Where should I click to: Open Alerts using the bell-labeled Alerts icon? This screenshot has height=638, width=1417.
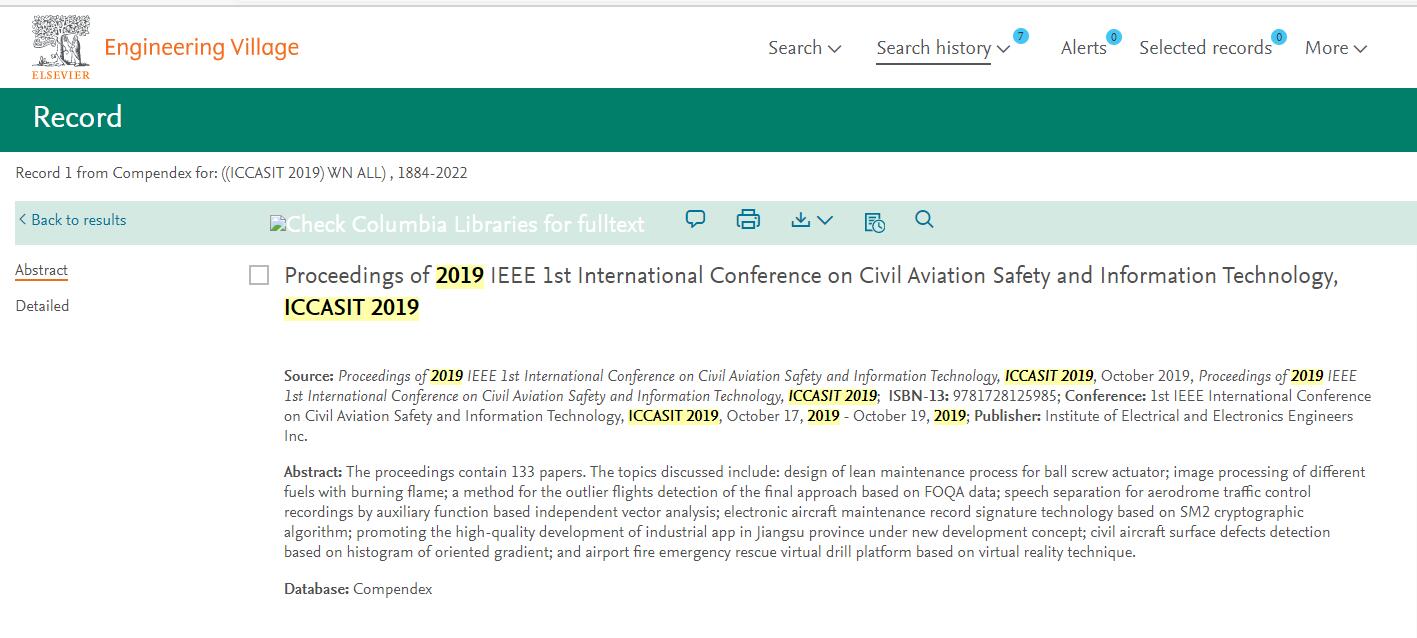[x=1083, y=47]
